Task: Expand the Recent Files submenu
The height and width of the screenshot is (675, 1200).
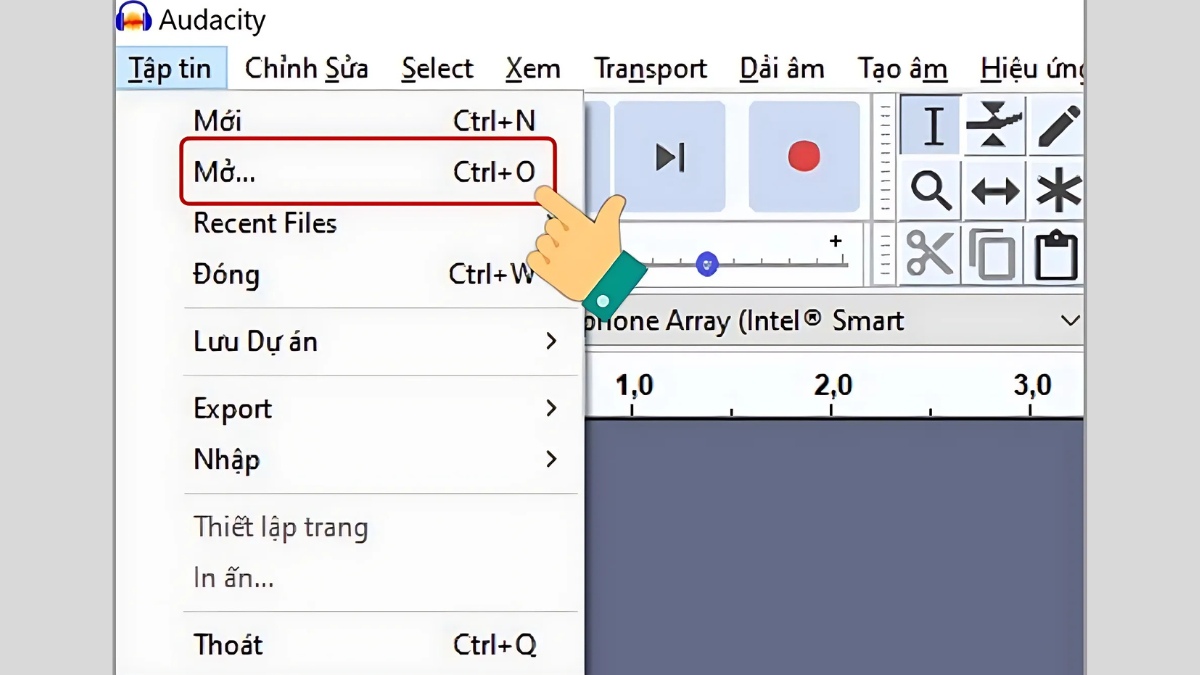Action: pos(366,224)
